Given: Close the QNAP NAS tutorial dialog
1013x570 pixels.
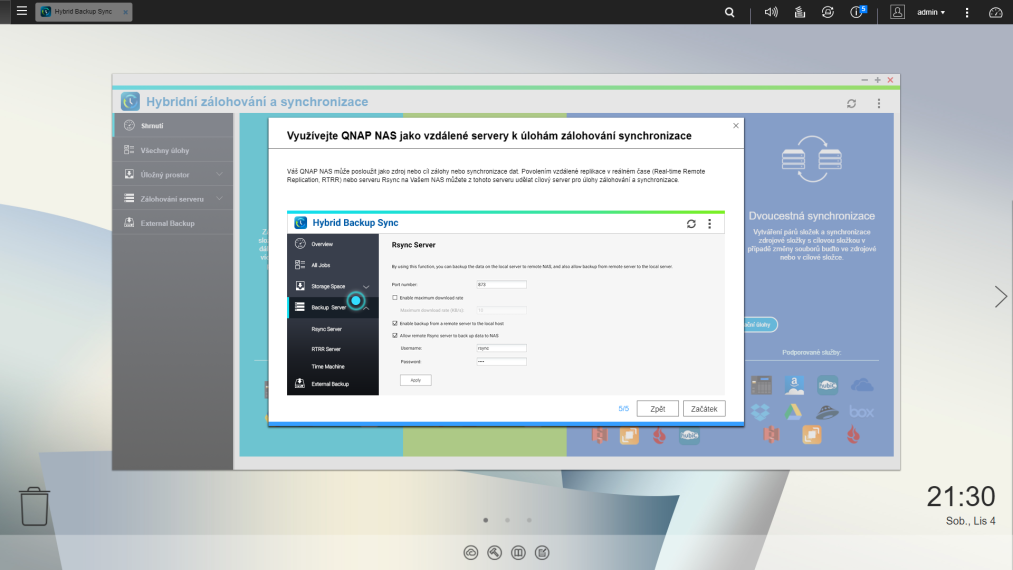Looking at the screenshot, I should [x=736, y=125].
